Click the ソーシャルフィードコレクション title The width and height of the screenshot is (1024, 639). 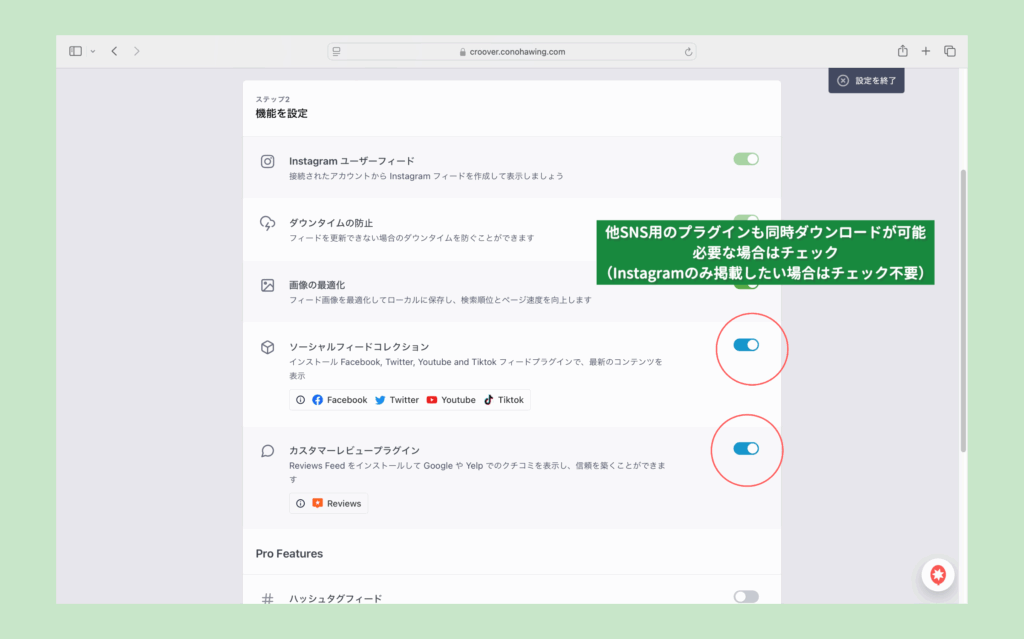[x=359, y=346]
